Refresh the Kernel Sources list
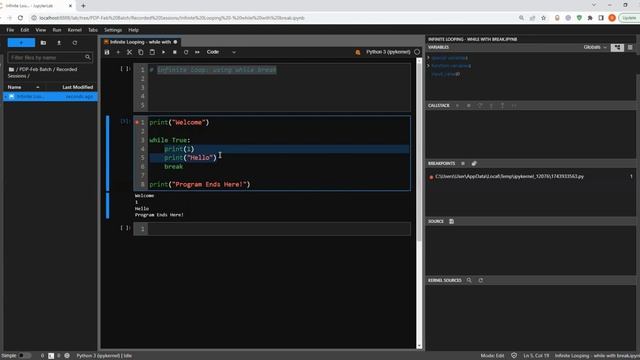 point(481,280)
